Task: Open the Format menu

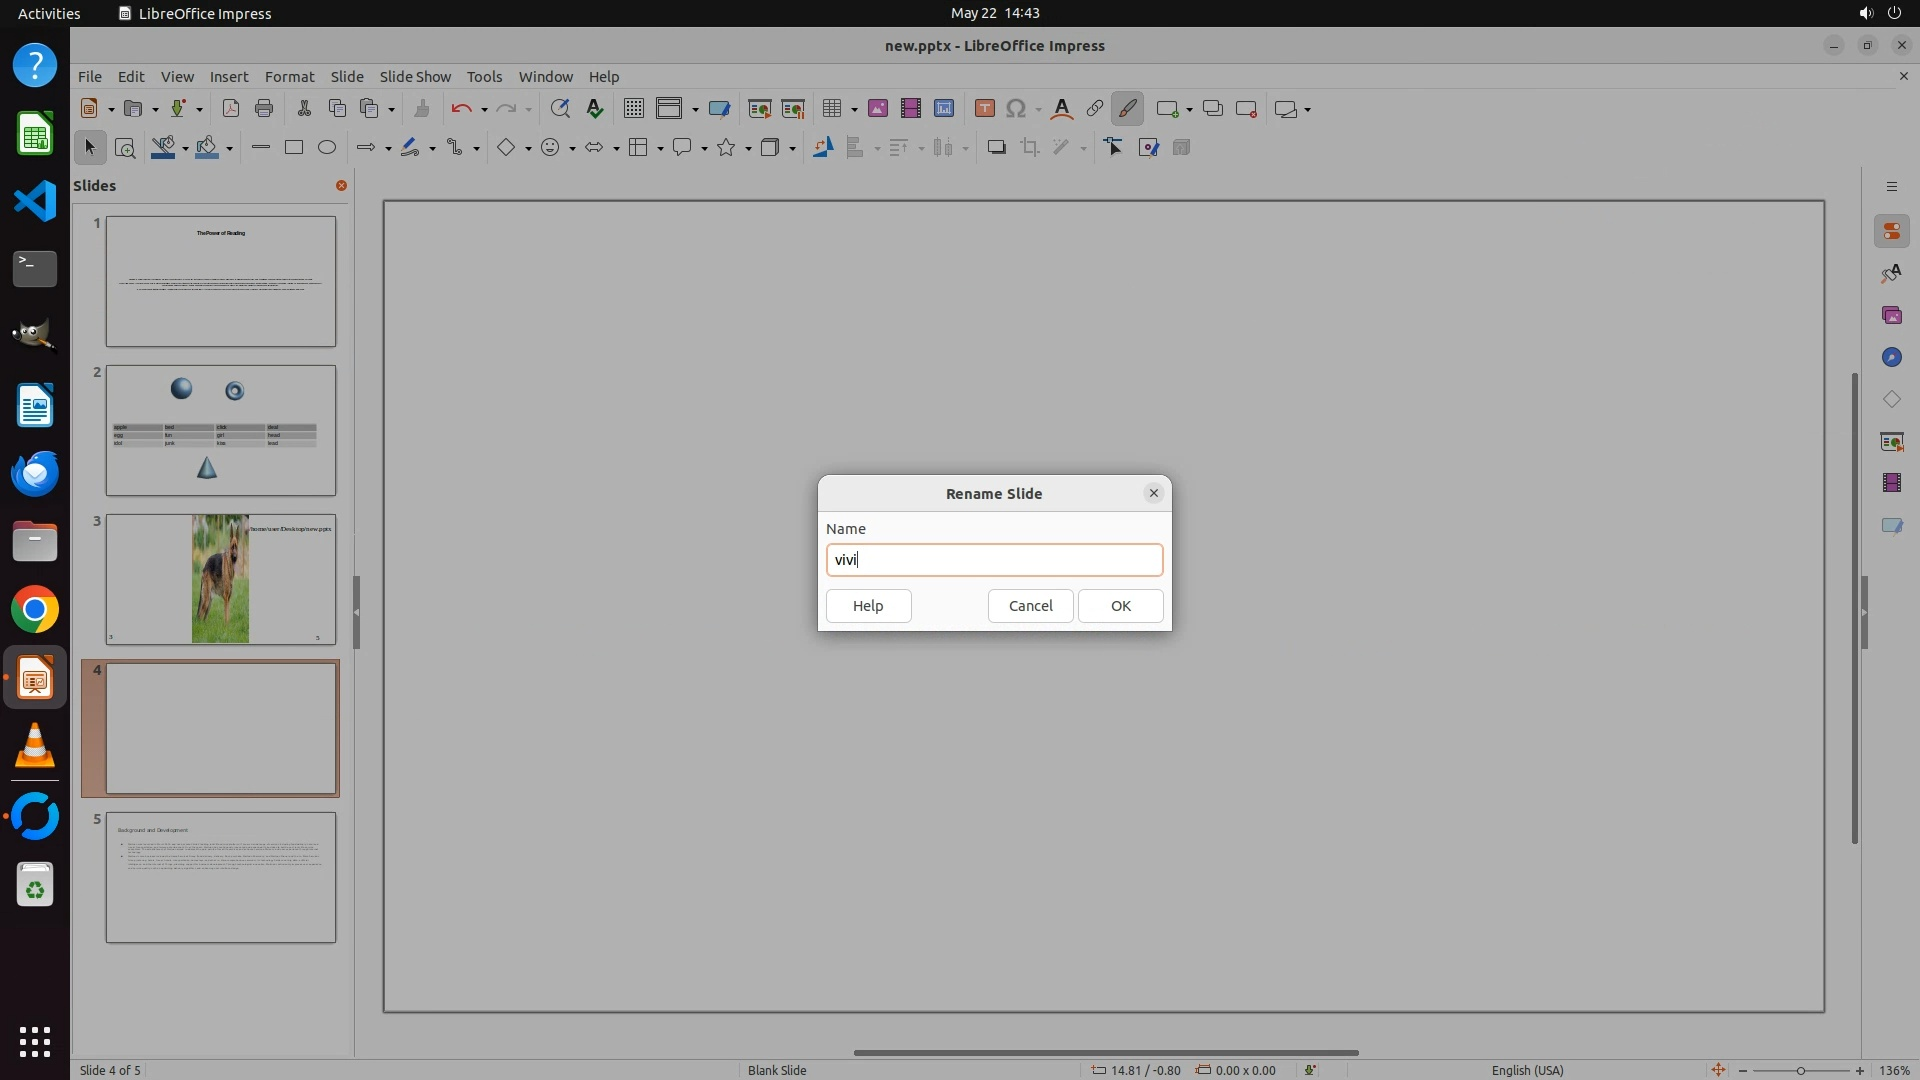Action: click(x=289, y=77)
